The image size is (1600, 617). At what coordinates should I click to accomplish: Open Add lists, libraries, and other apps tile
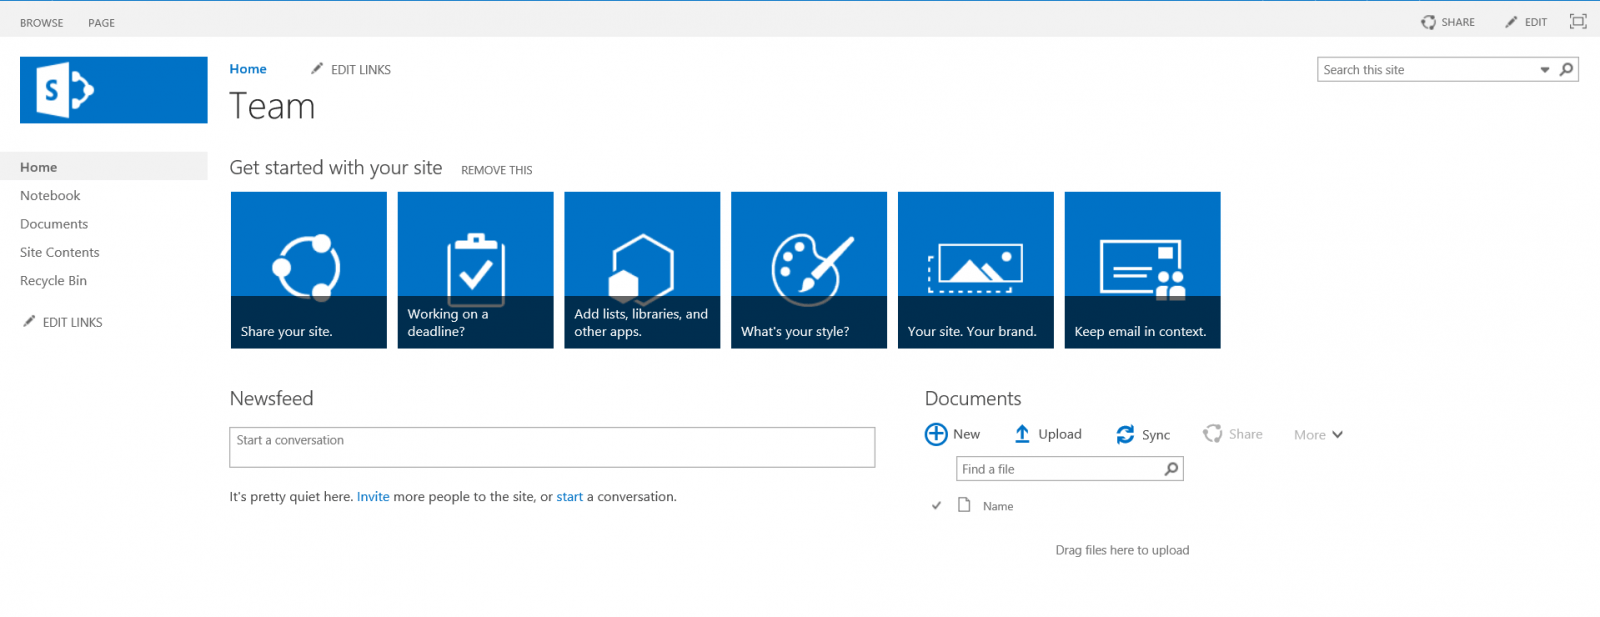click(642, 270)
